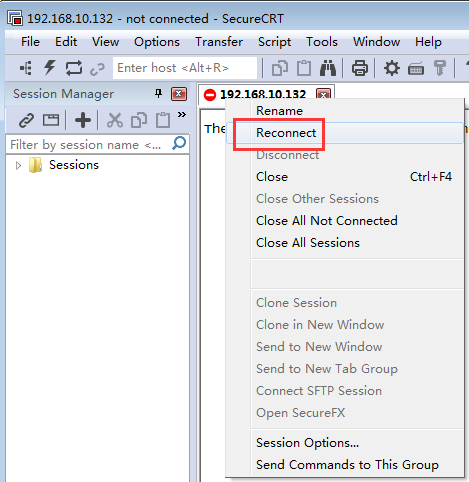This screenshot has width=469, height=482.
Task: Open the Edit menu
Action: [x=66, y=42]
